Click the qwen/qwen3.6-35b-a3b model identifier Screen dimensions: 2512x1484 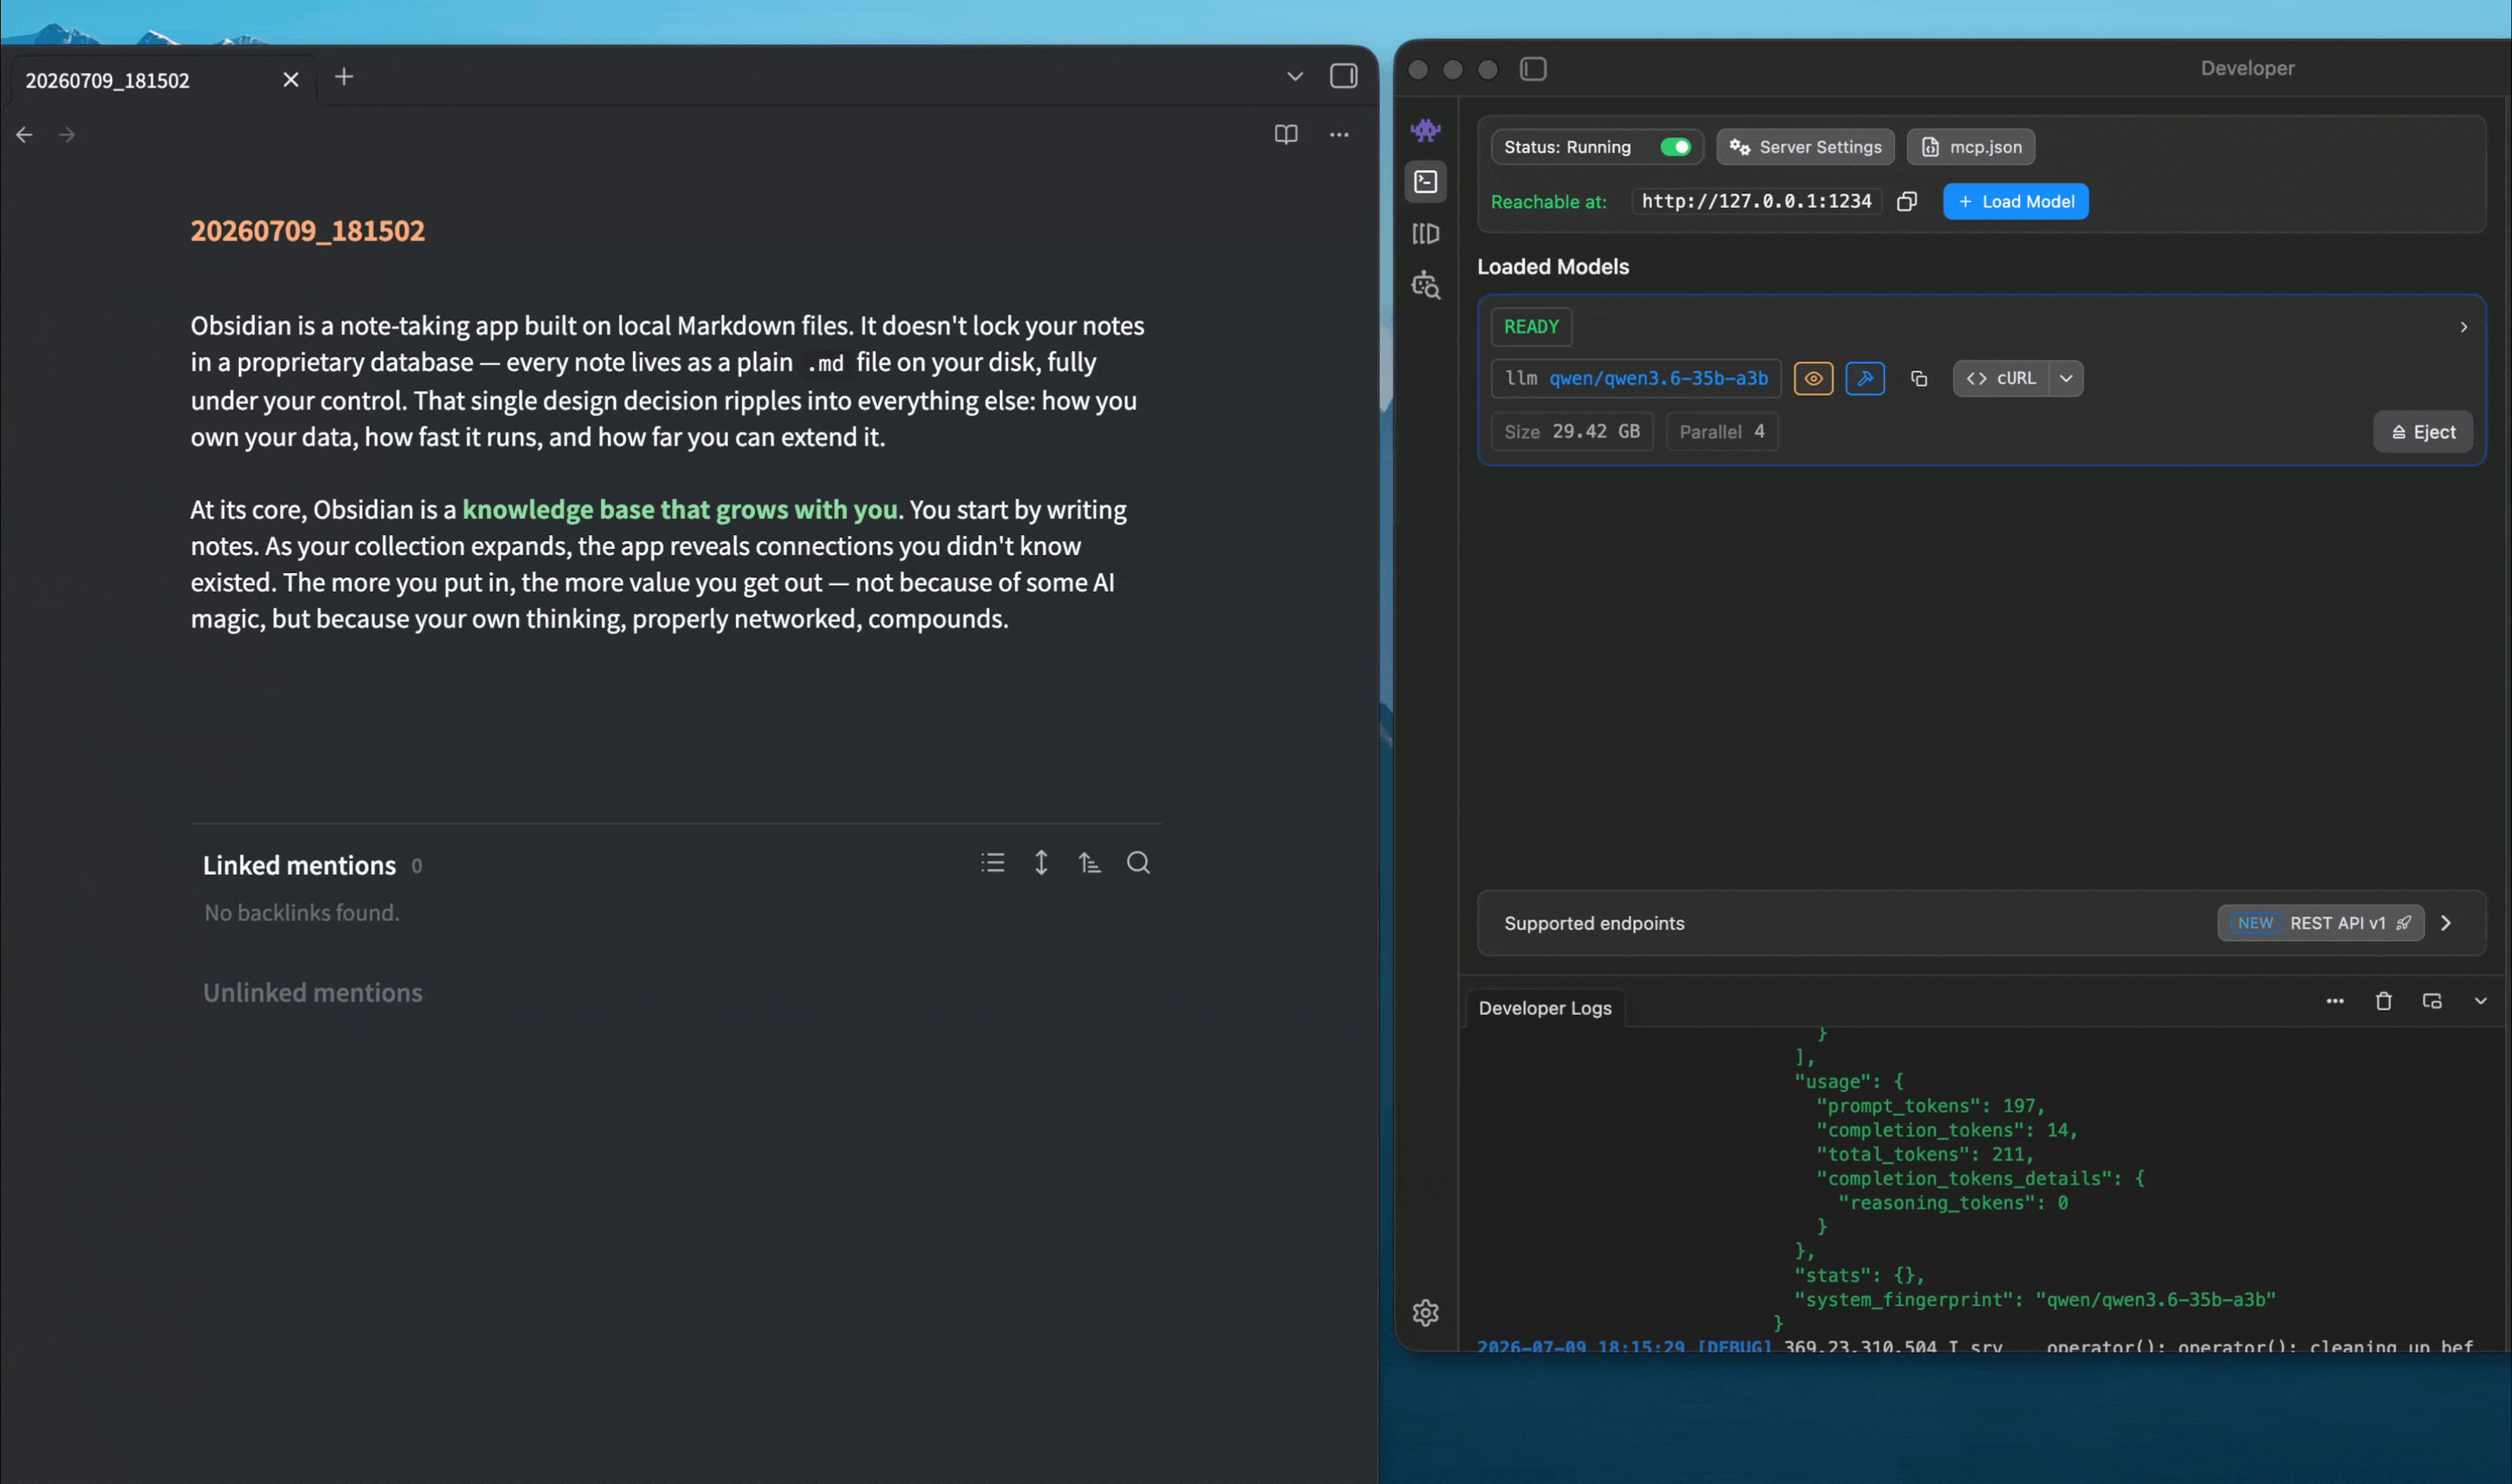pos(1658,378)
